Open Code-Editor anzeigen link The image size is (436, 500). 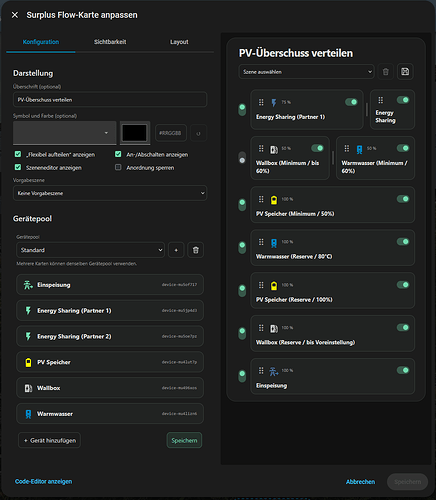(x=43, y=481)
